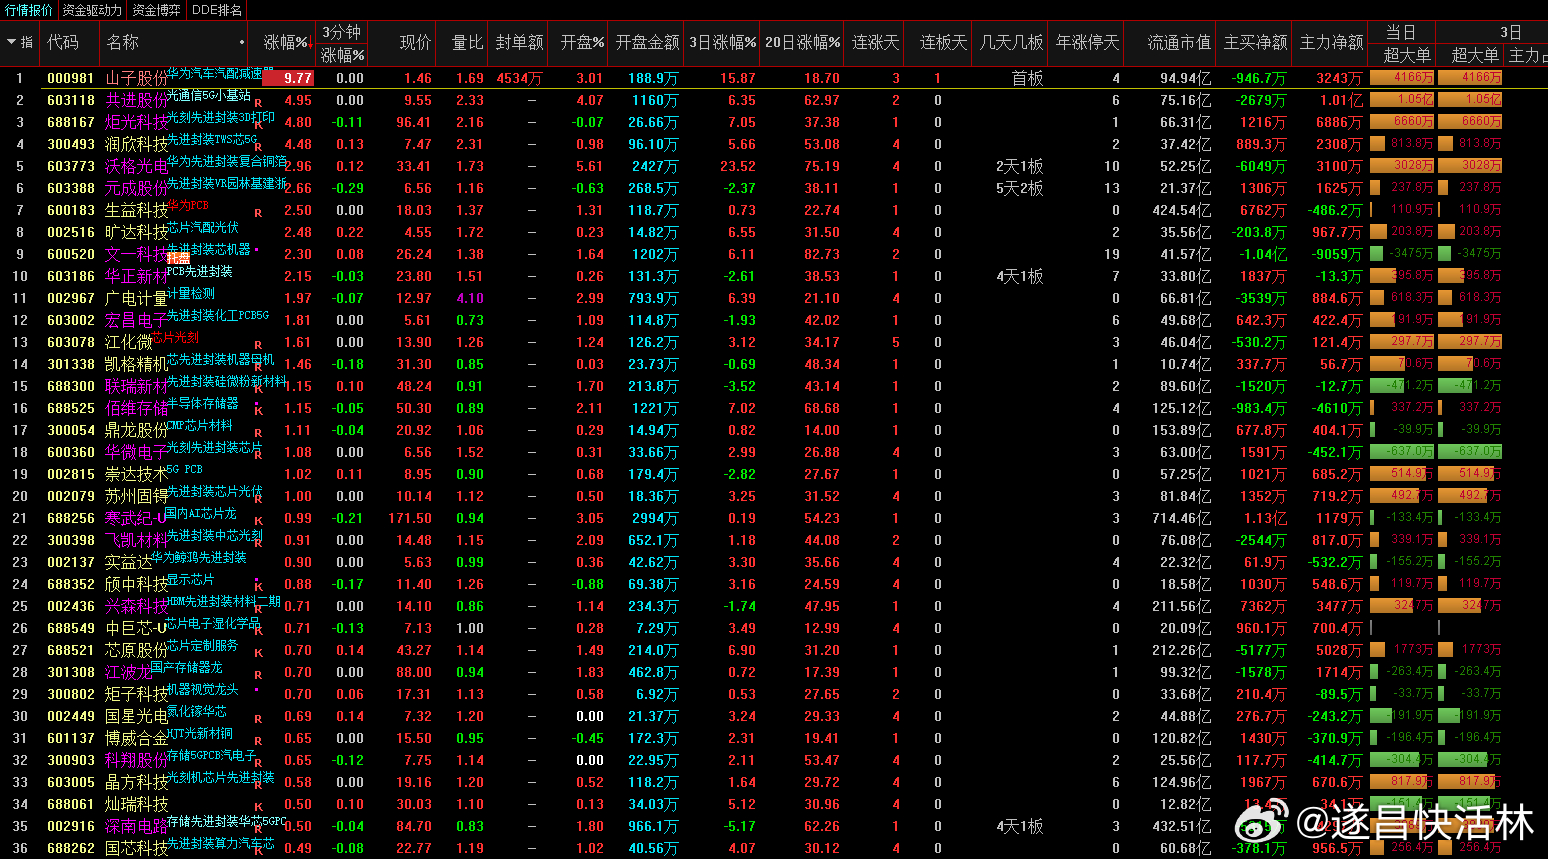Click the R marker on the 生益科技 row
1548x859 pixels.
pos(258,213)
